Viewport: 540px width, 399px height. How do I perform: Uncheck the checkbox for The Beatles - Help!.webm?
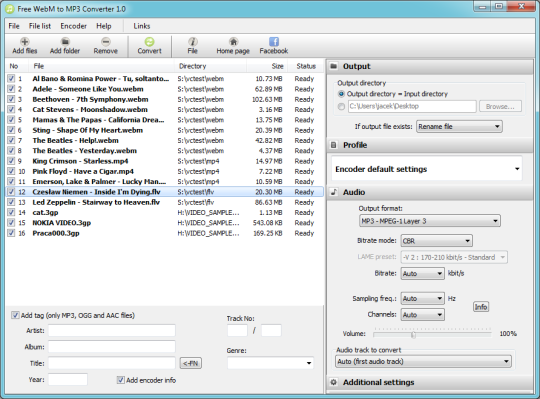[11, 140]
